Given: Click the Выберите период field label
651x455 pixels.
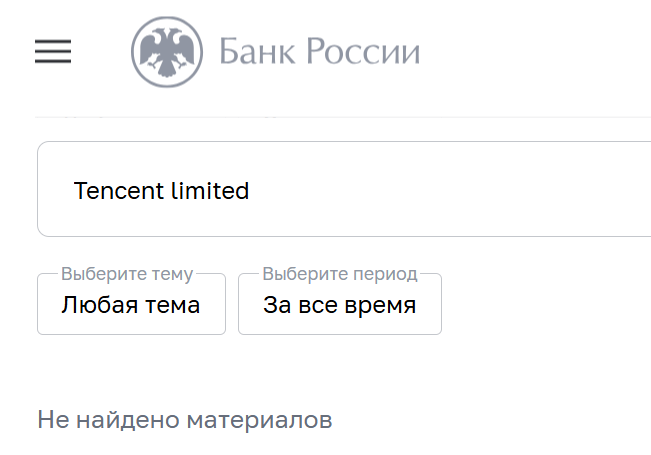Looking at the screenshot, I should click(x=340, y=274).
